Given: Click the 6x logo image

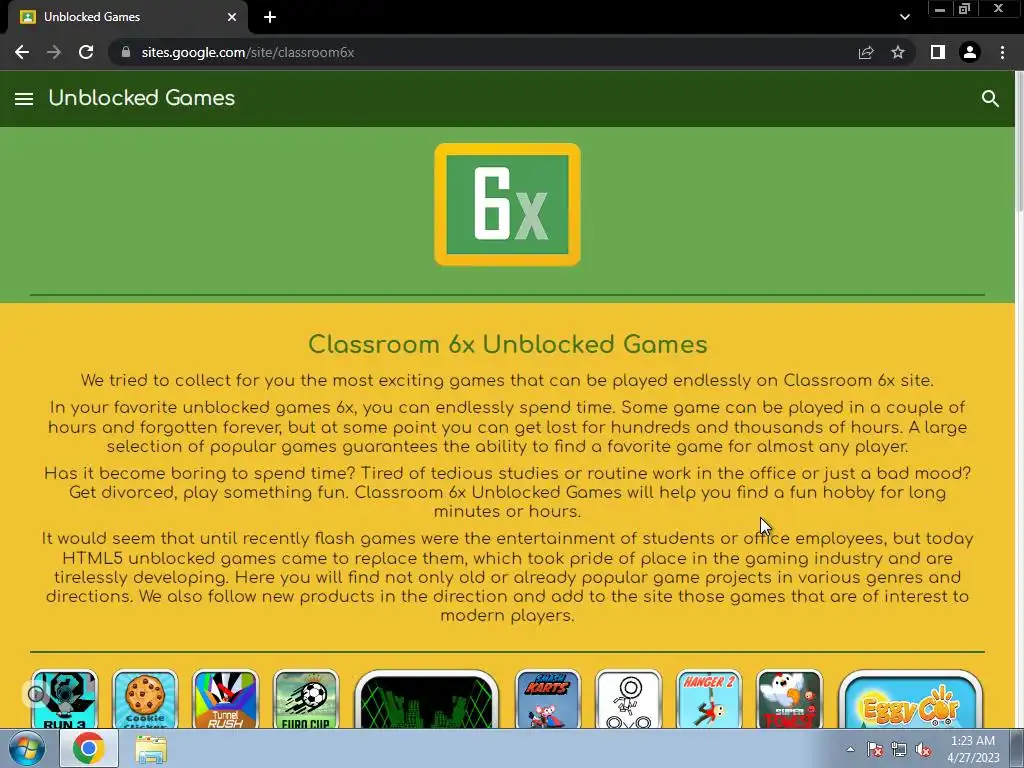Looking at the screenshot, I should pos(507,204).
